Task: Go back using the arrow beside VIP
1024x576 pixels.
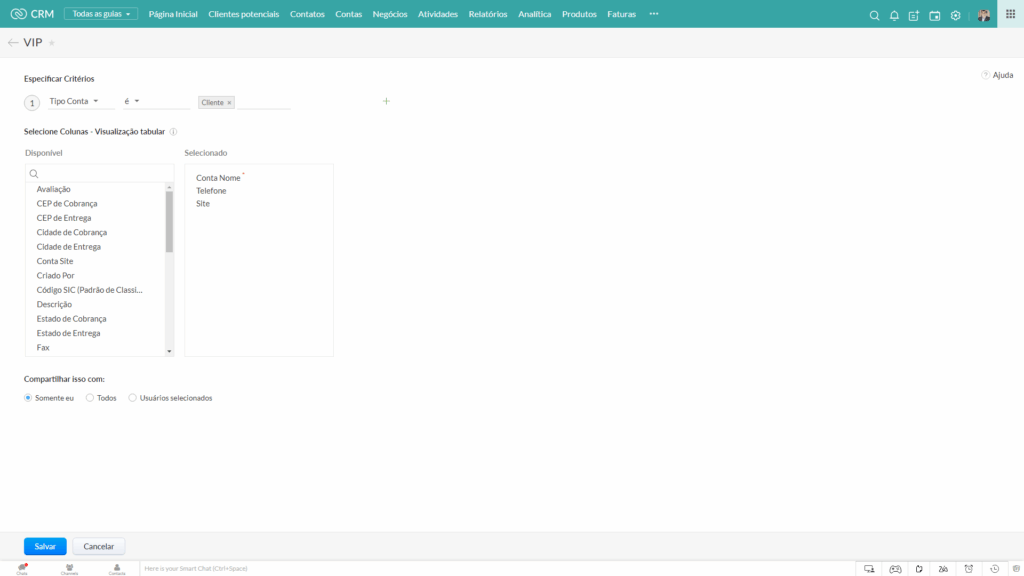Action: click(x=13, y=42)
